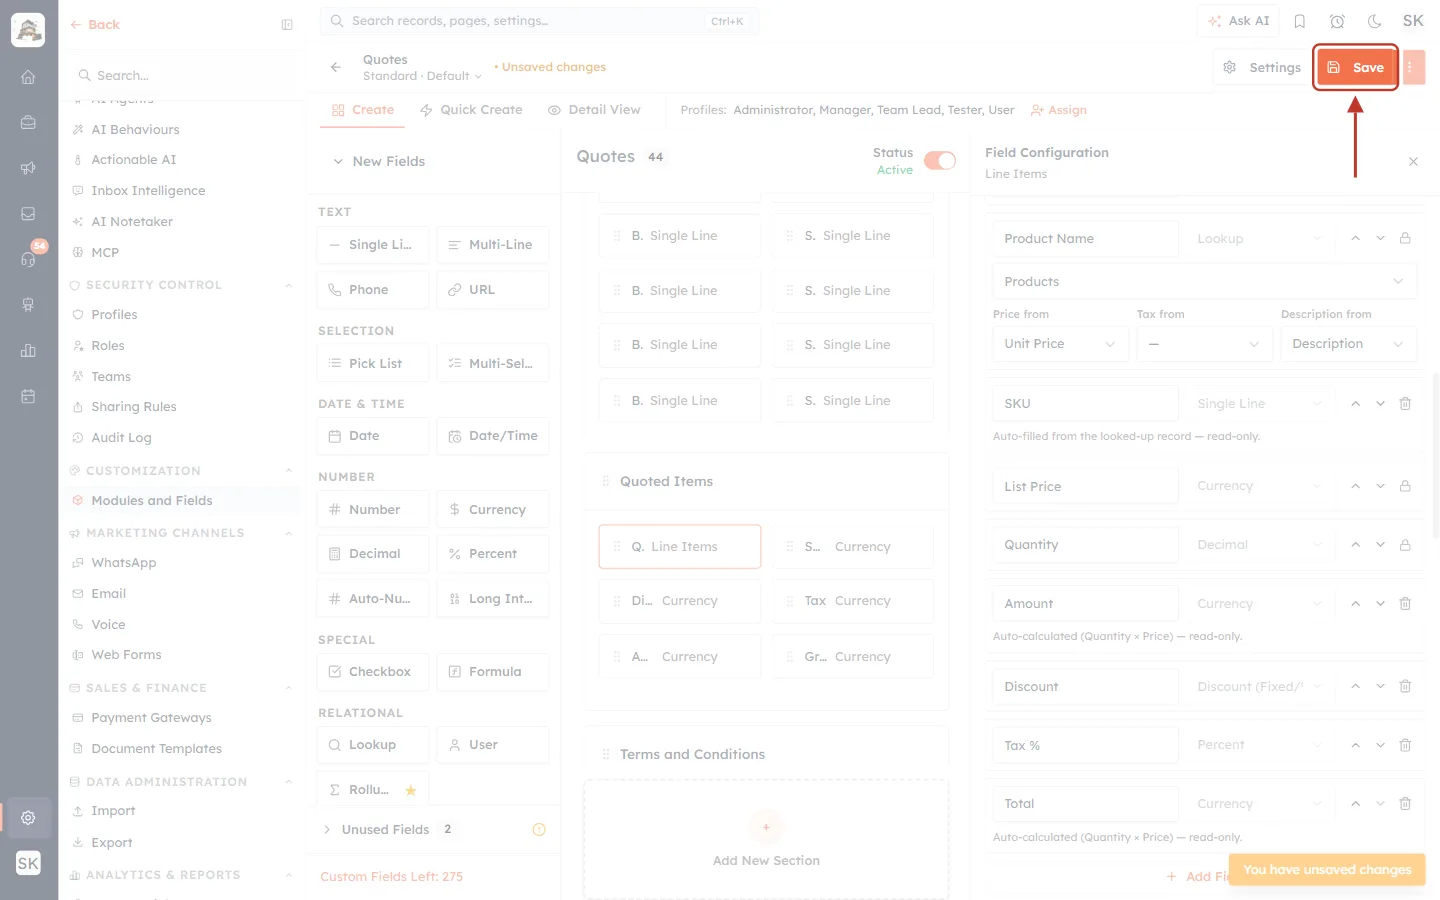The width and height of the screenshot is (1440, 900).
Task: Click the Unused Fields info icon
Action: tap(539, 829)
